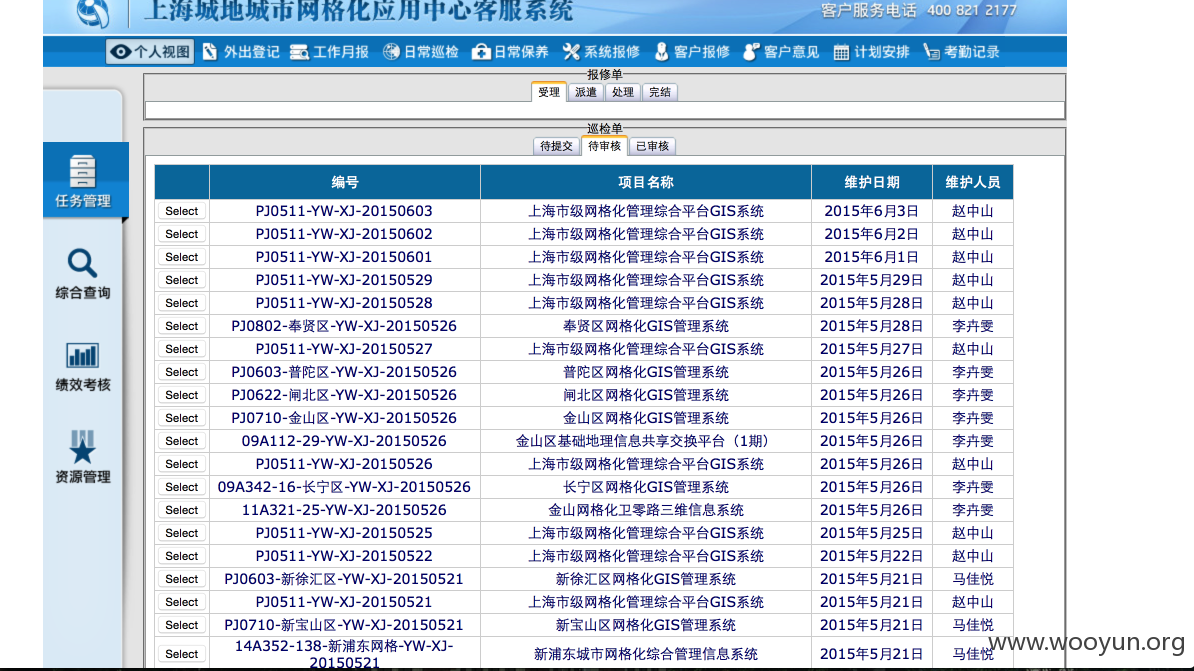The width and height of the screenshot is (1194, 671).
Task: Open 考勤记录 in the toolbar
Action: [x=961, y=52]
